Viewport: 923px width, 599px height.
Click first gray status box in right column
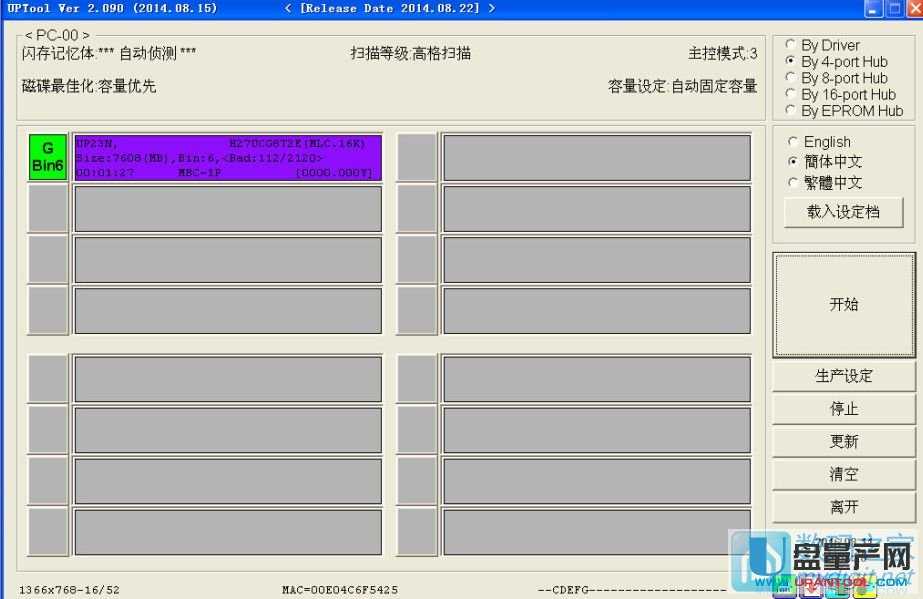(x=416, y=158)
